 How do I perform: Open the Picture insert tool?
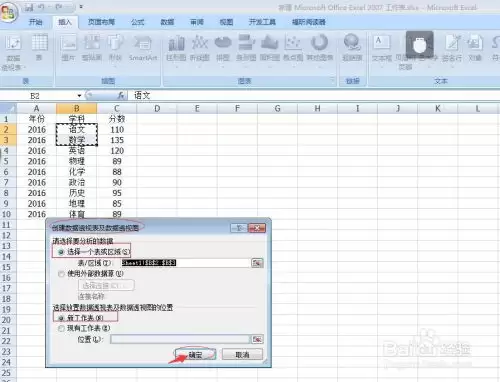[68, 47]
